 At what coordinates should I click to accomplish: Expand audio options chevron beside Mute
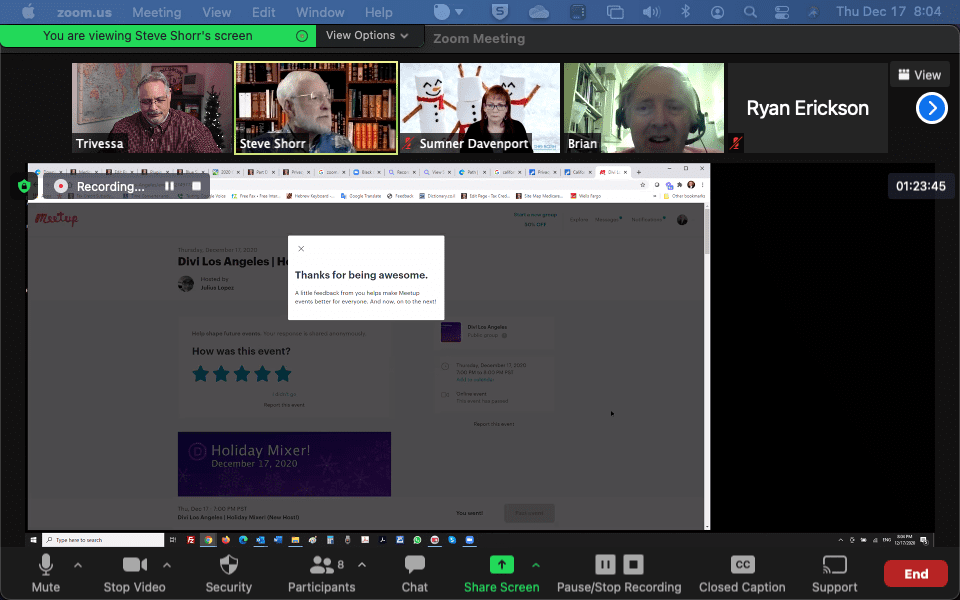tap(78, 565)
